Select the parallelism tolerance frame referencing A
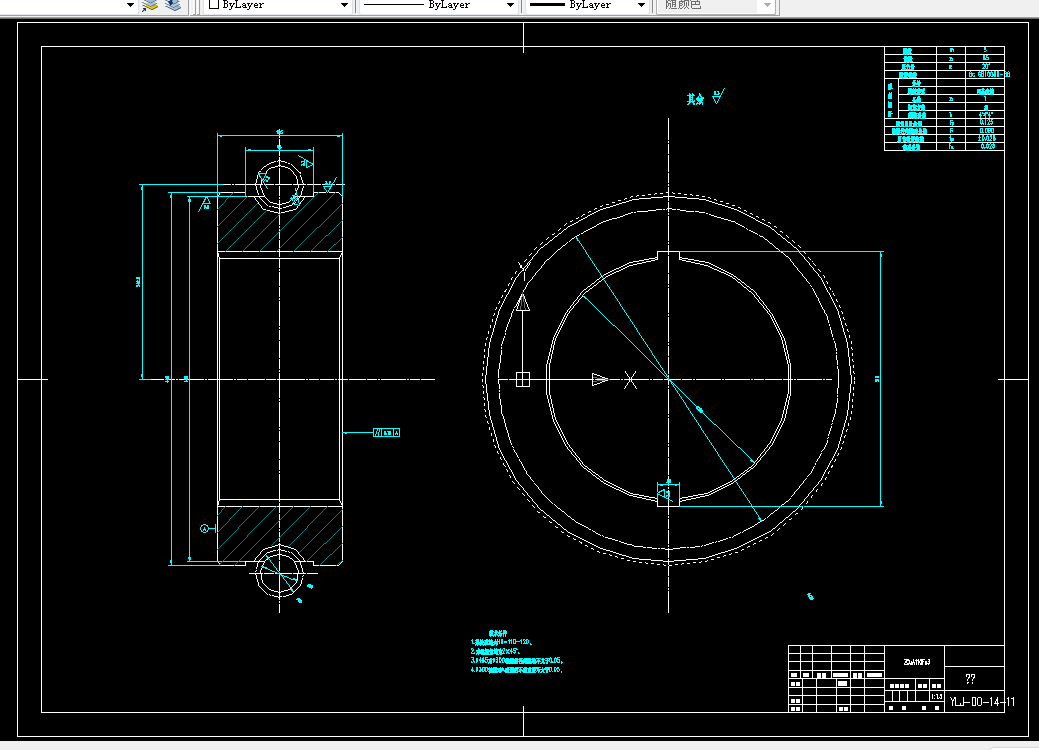 [x=386, y=433]
